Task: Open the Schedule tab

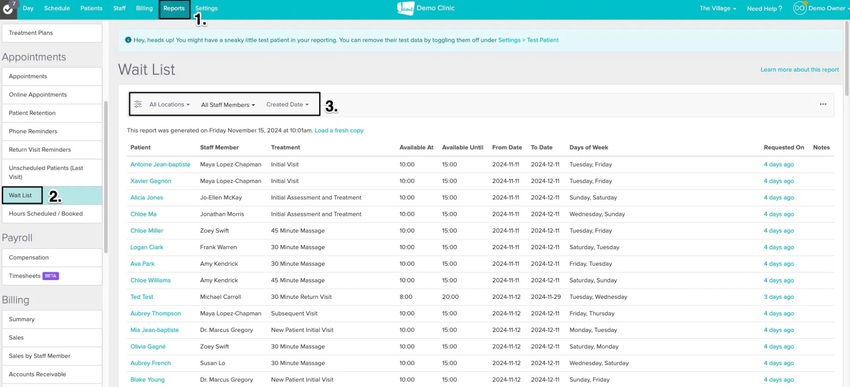Action: (56, 9)
